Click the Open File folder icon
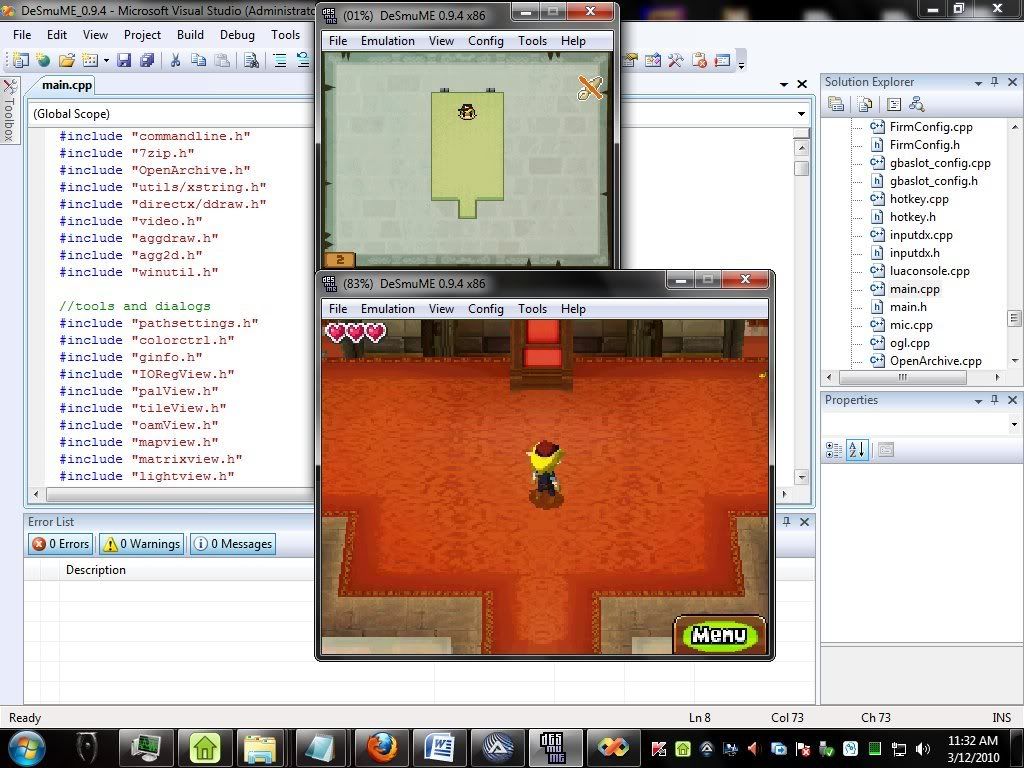Image resolution: width=1024 pixels, height=768 pixels. point(67,60)
